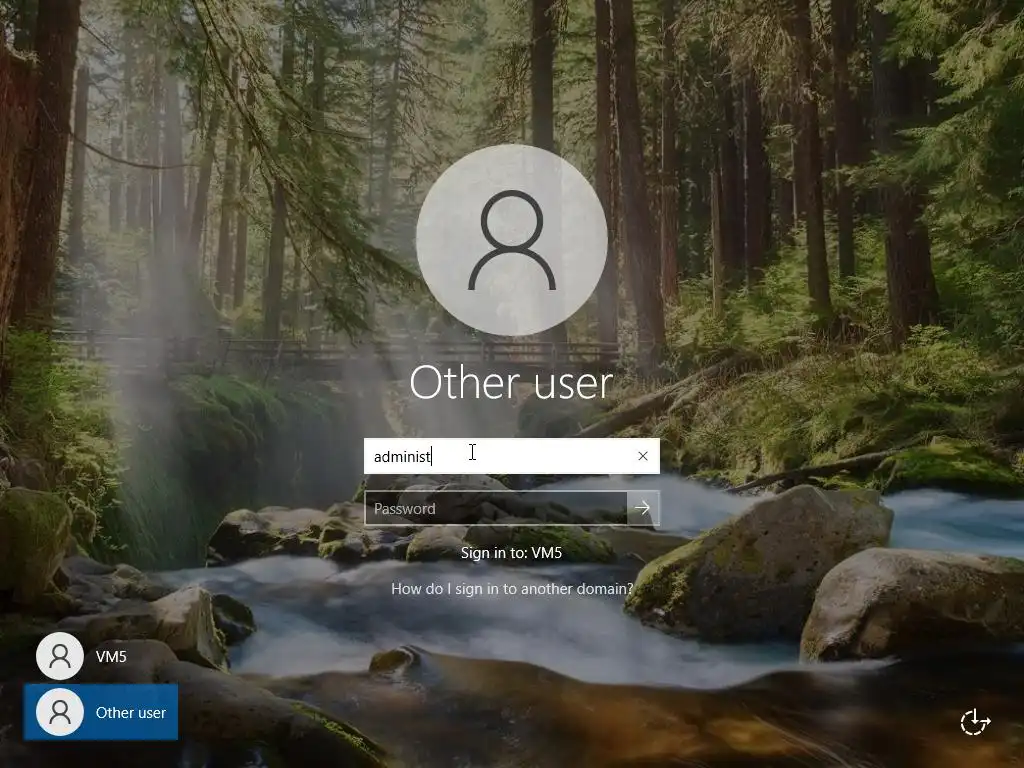1024x768 pixels.
Task: Open 'How do I sign in to another domain?' link
Action: tap(512, 588)
